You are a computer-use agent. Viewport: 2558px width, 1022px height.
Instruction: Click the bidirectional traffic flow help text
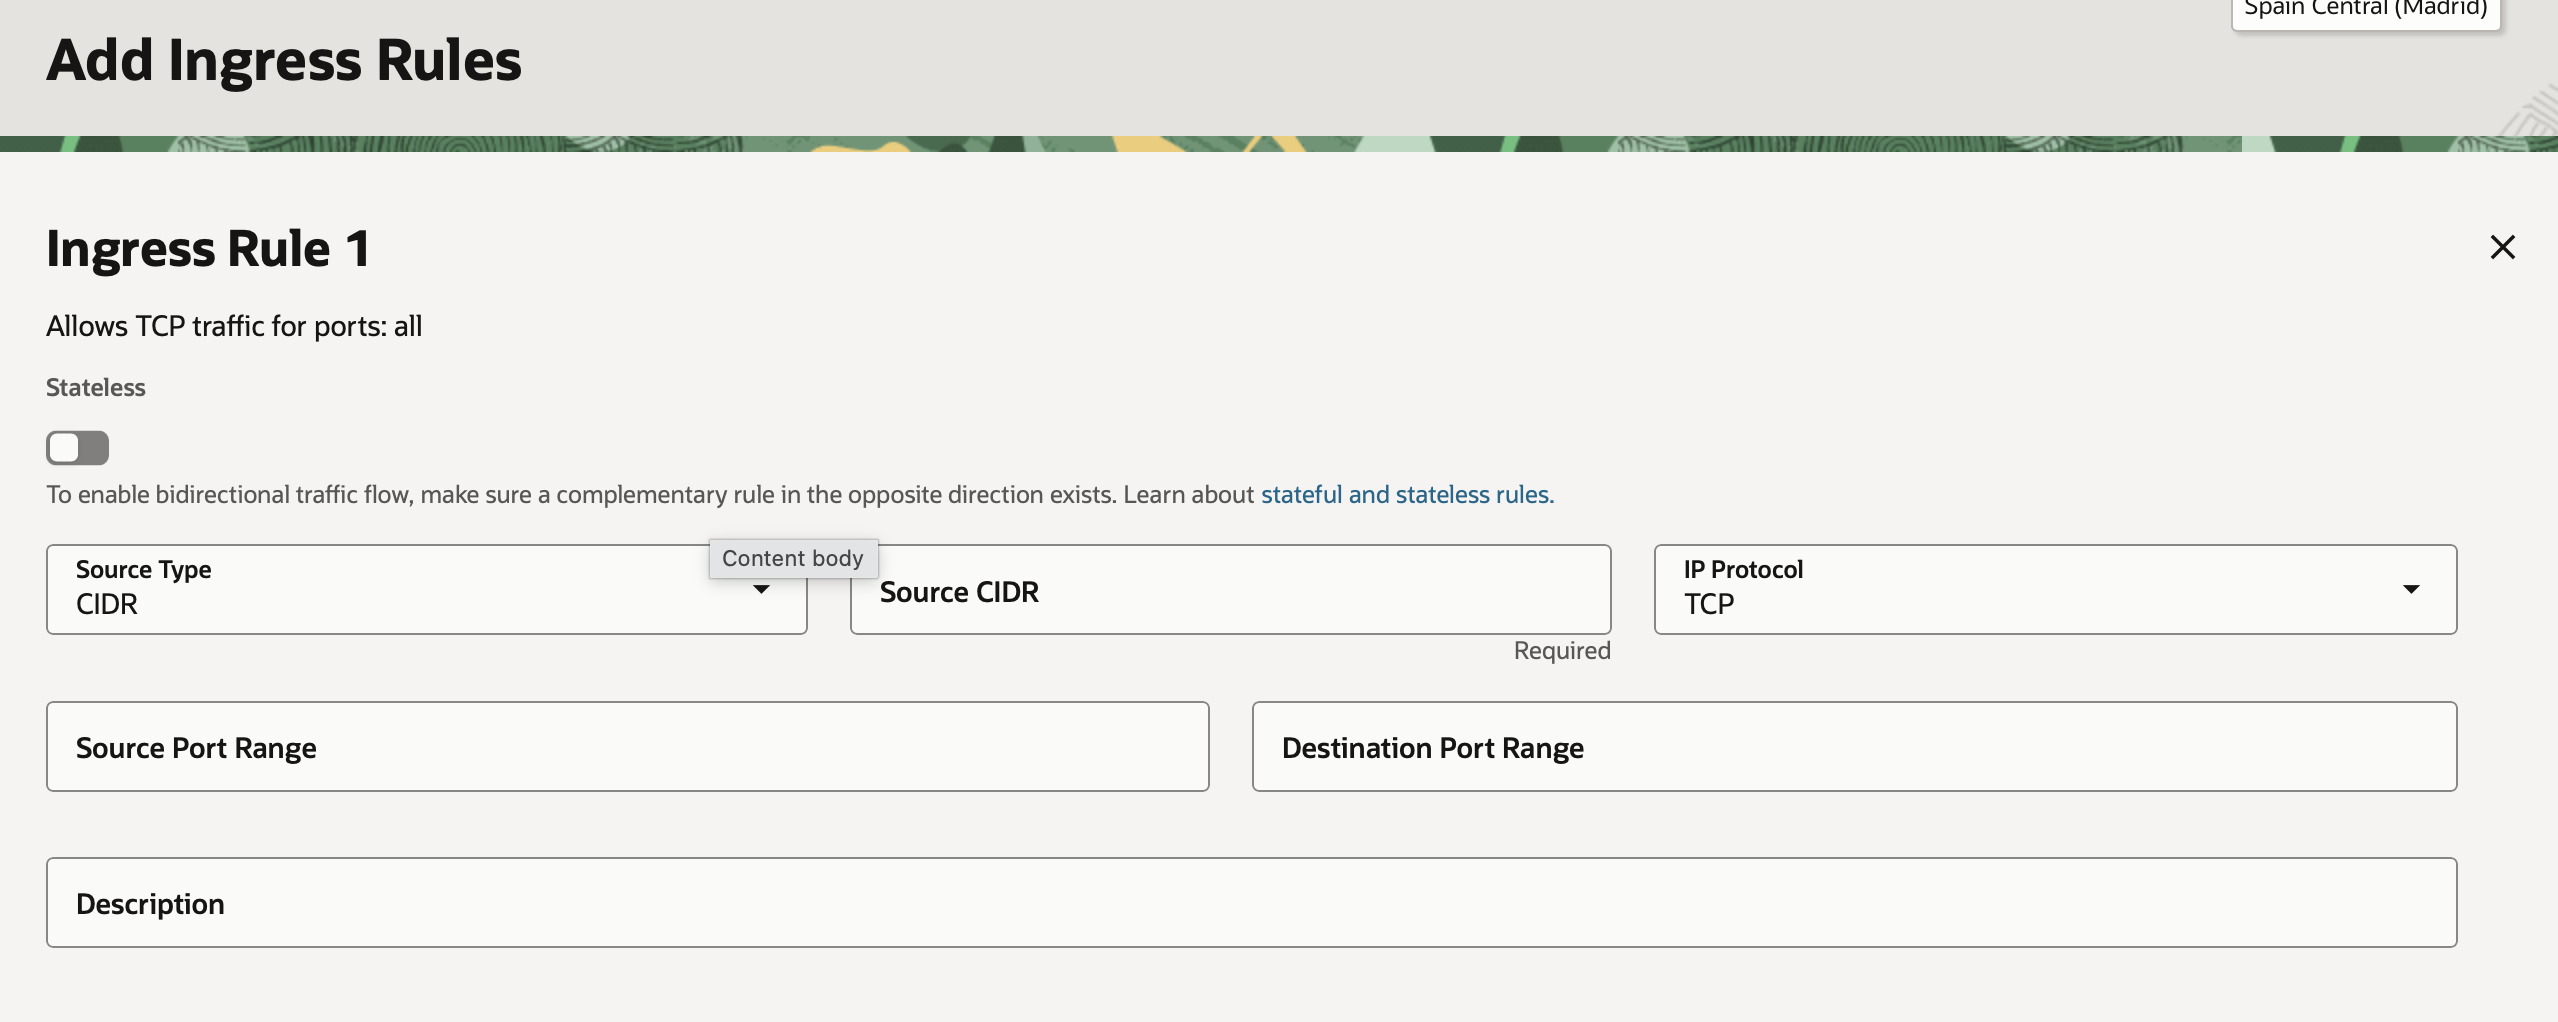[650, 495]
